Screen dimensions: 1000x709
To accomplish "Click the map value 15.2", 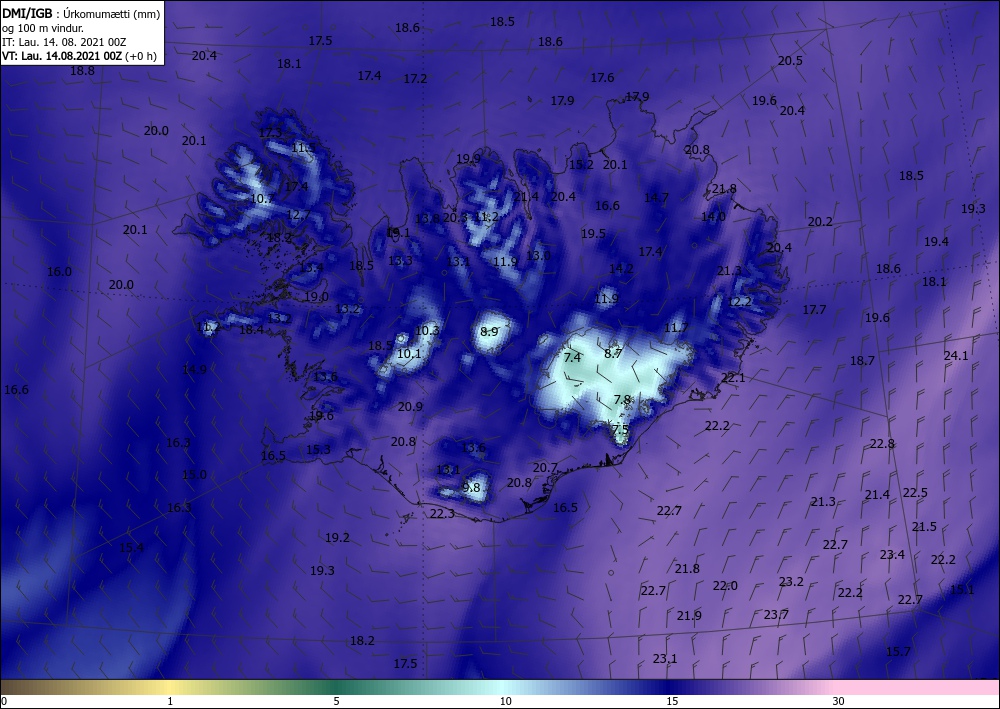I will click(581, 164).
